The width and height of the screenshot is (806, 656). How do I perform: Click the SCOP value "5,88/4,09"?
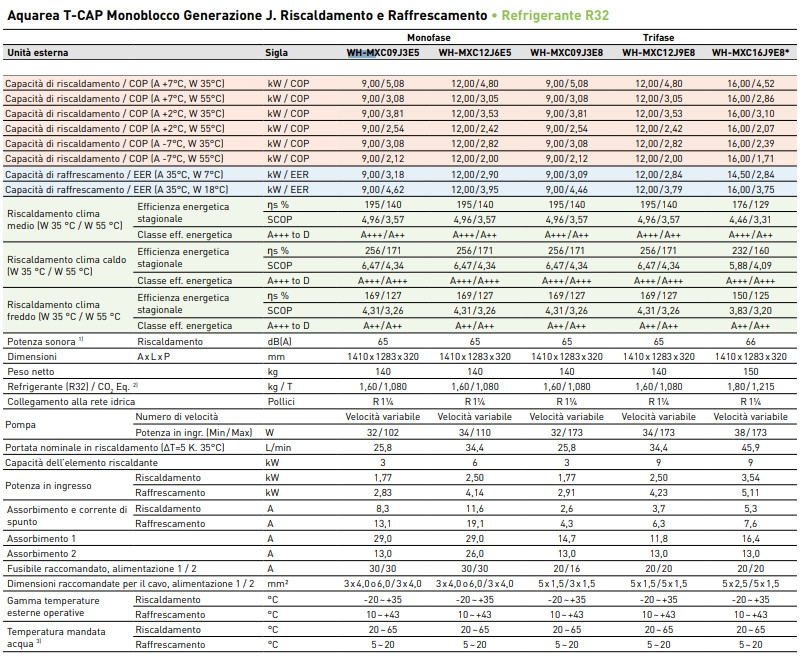pos(750,265)
